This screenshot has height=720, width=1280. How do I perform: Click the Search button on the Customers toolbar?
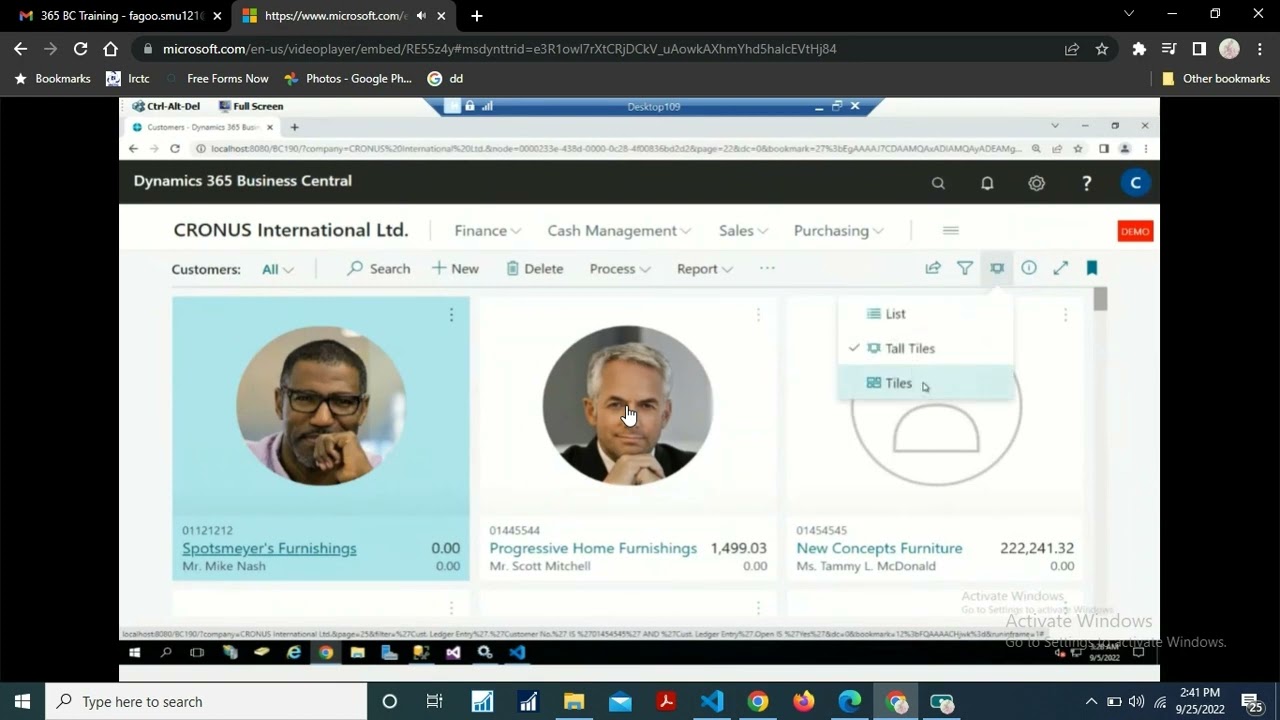(x=379, y=269)
